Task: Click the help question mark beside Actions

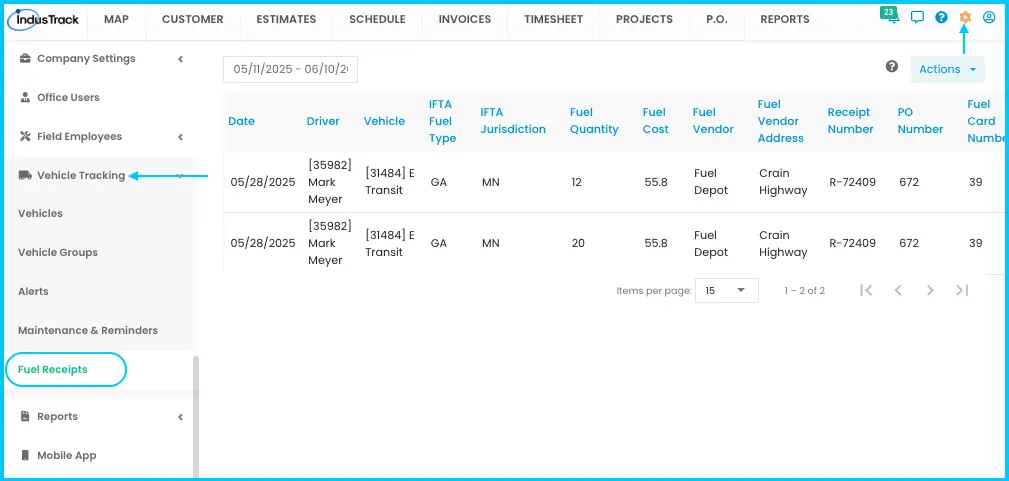Action: (892, 66)
